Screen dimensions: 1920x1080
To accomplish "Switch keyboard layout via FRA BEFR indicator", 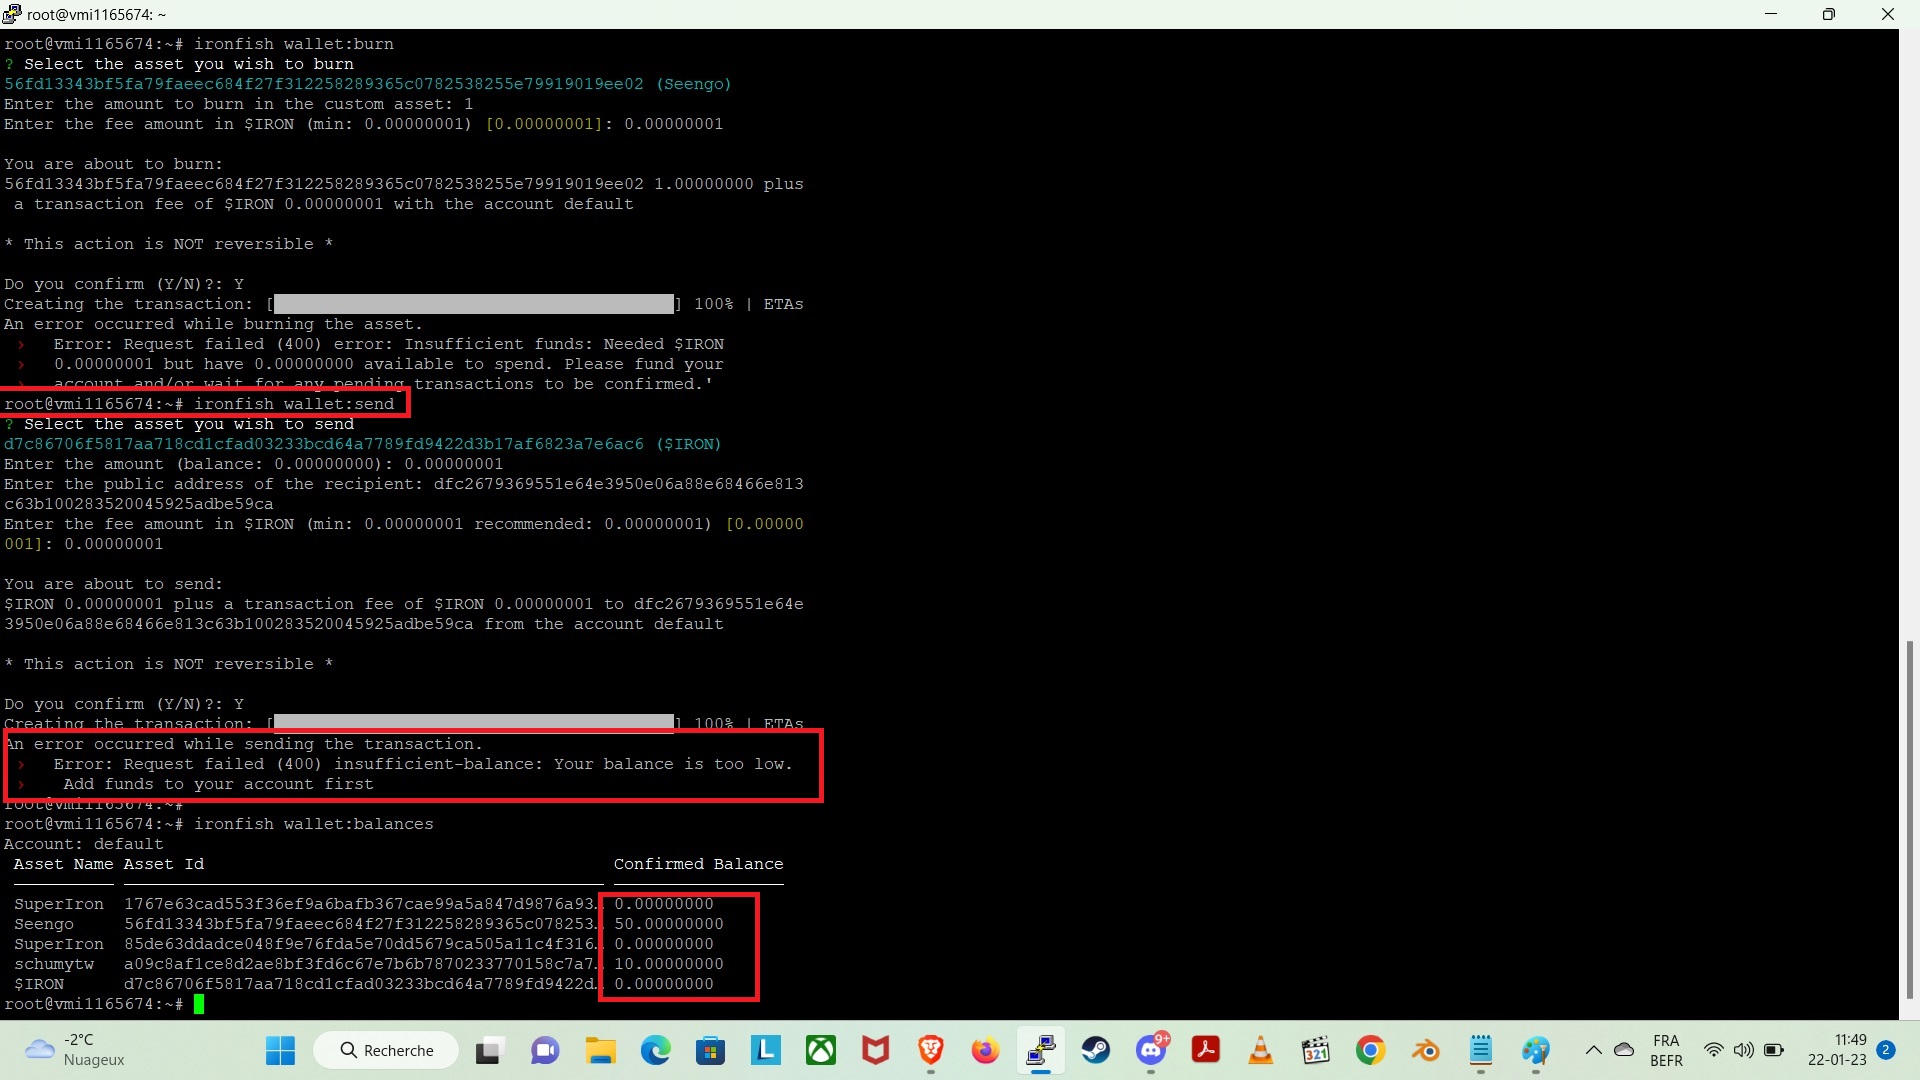I will (1666, 1050).
